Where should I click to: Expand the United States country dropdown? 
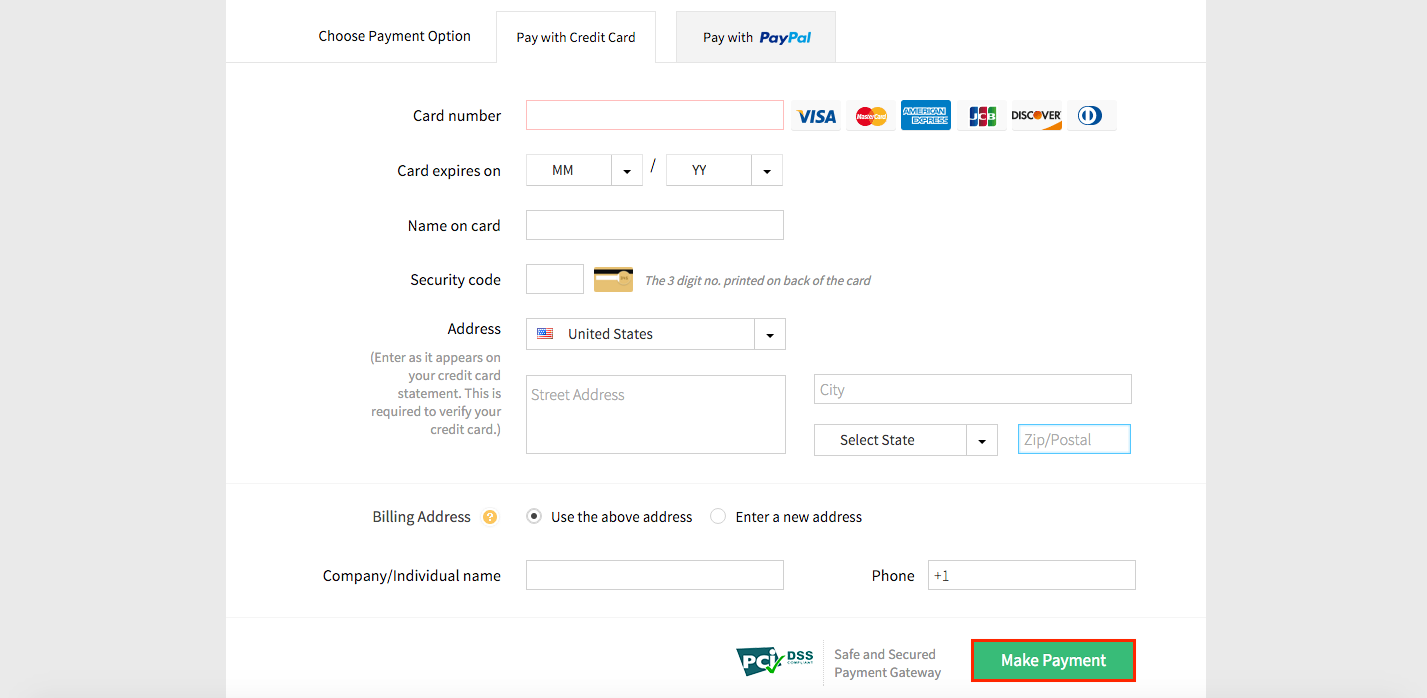(x=769, y=333)
